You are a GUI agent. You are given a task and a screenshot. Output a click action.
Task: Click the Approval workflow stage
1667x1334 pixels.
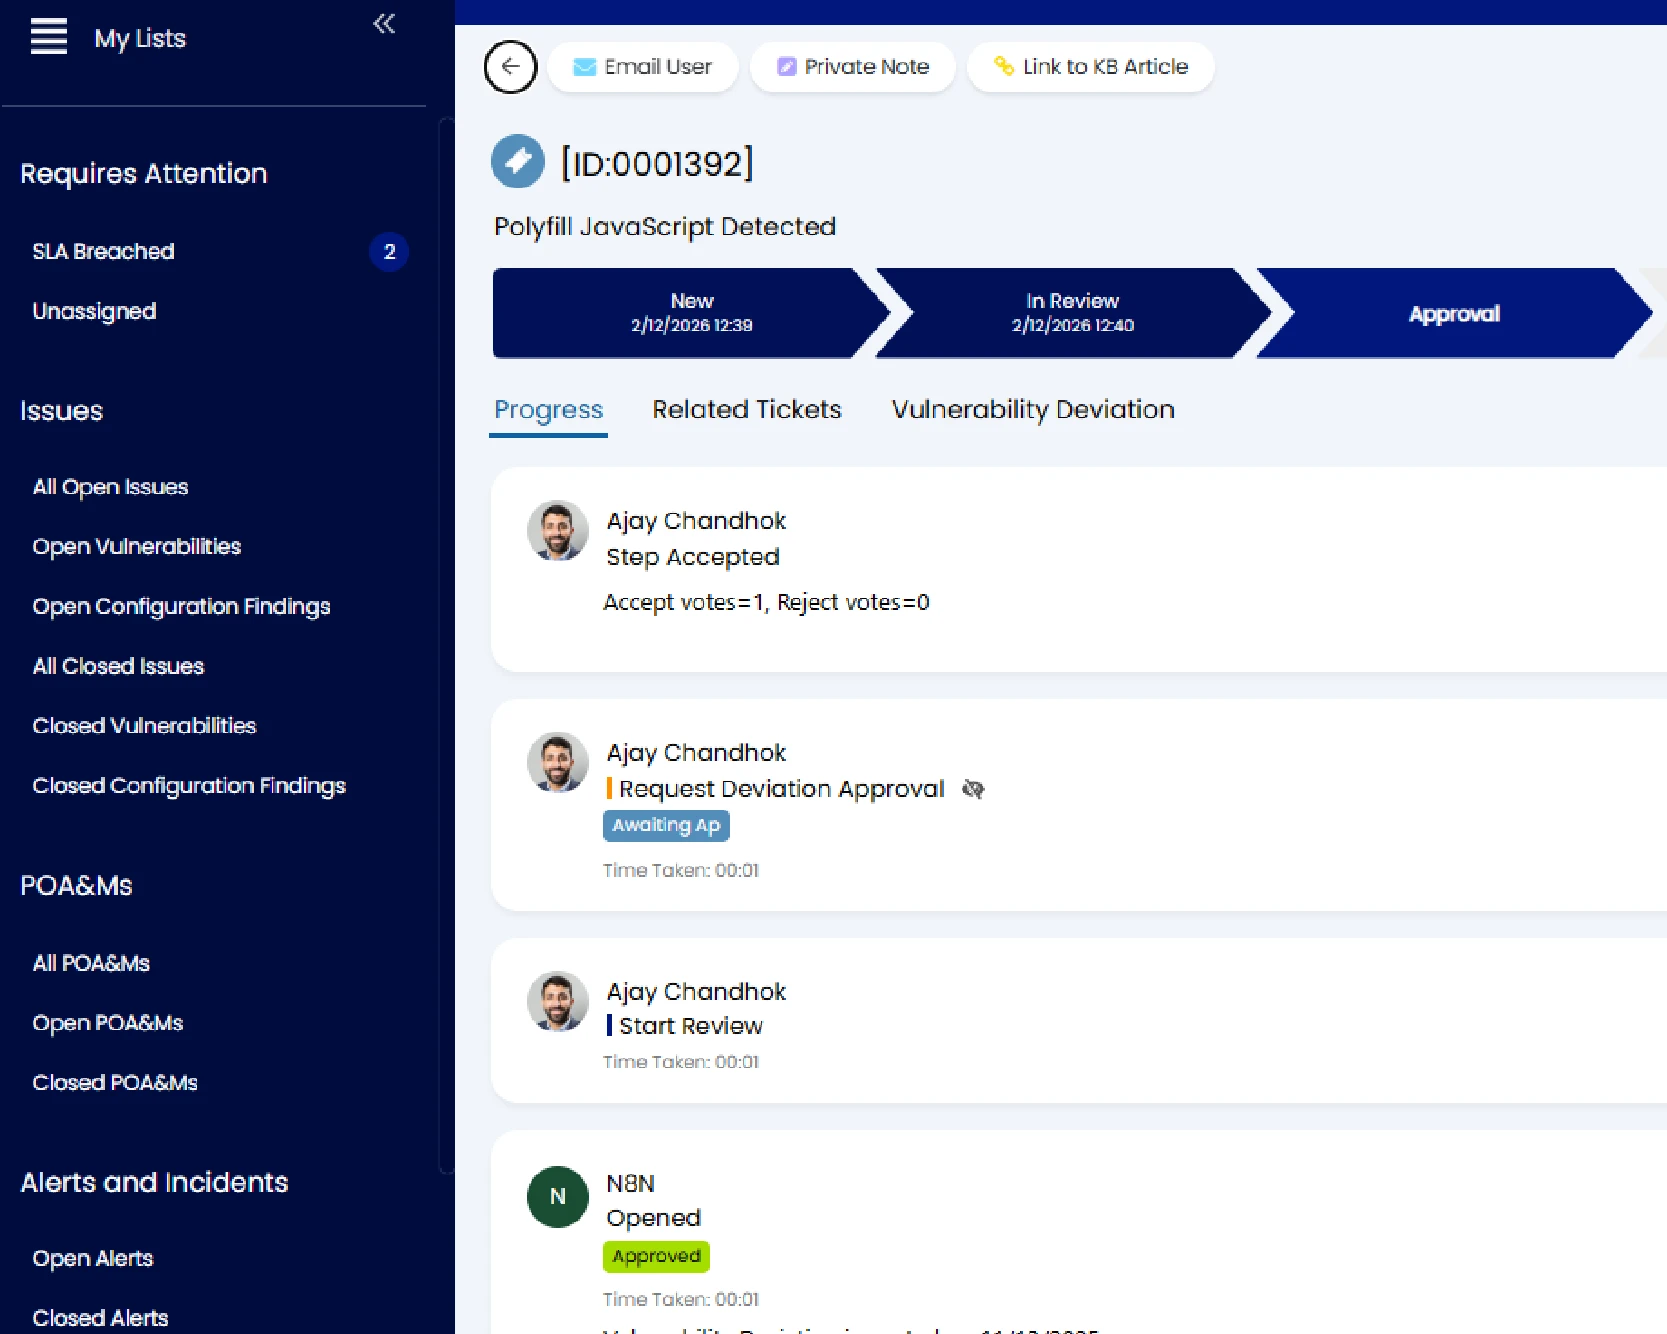(x=1453, y=314)
